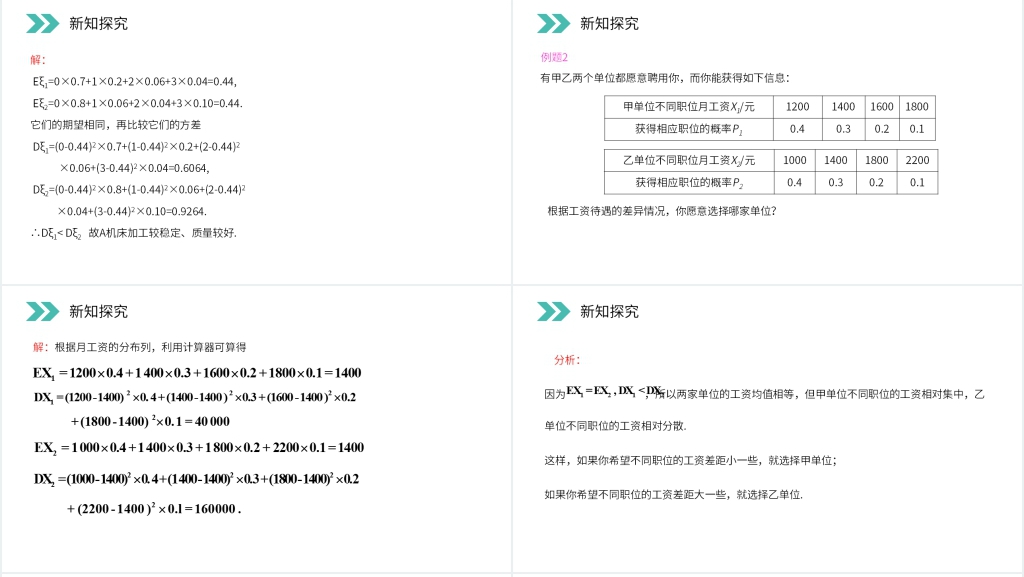Select the 乙单位不同职位月工资 header cell

[689, 161]
